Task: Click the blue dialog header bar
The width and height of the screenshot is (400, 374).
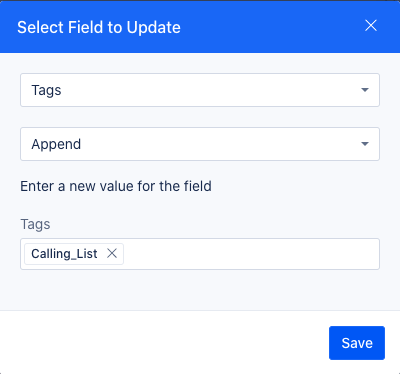Action: (x=200, y=26)
